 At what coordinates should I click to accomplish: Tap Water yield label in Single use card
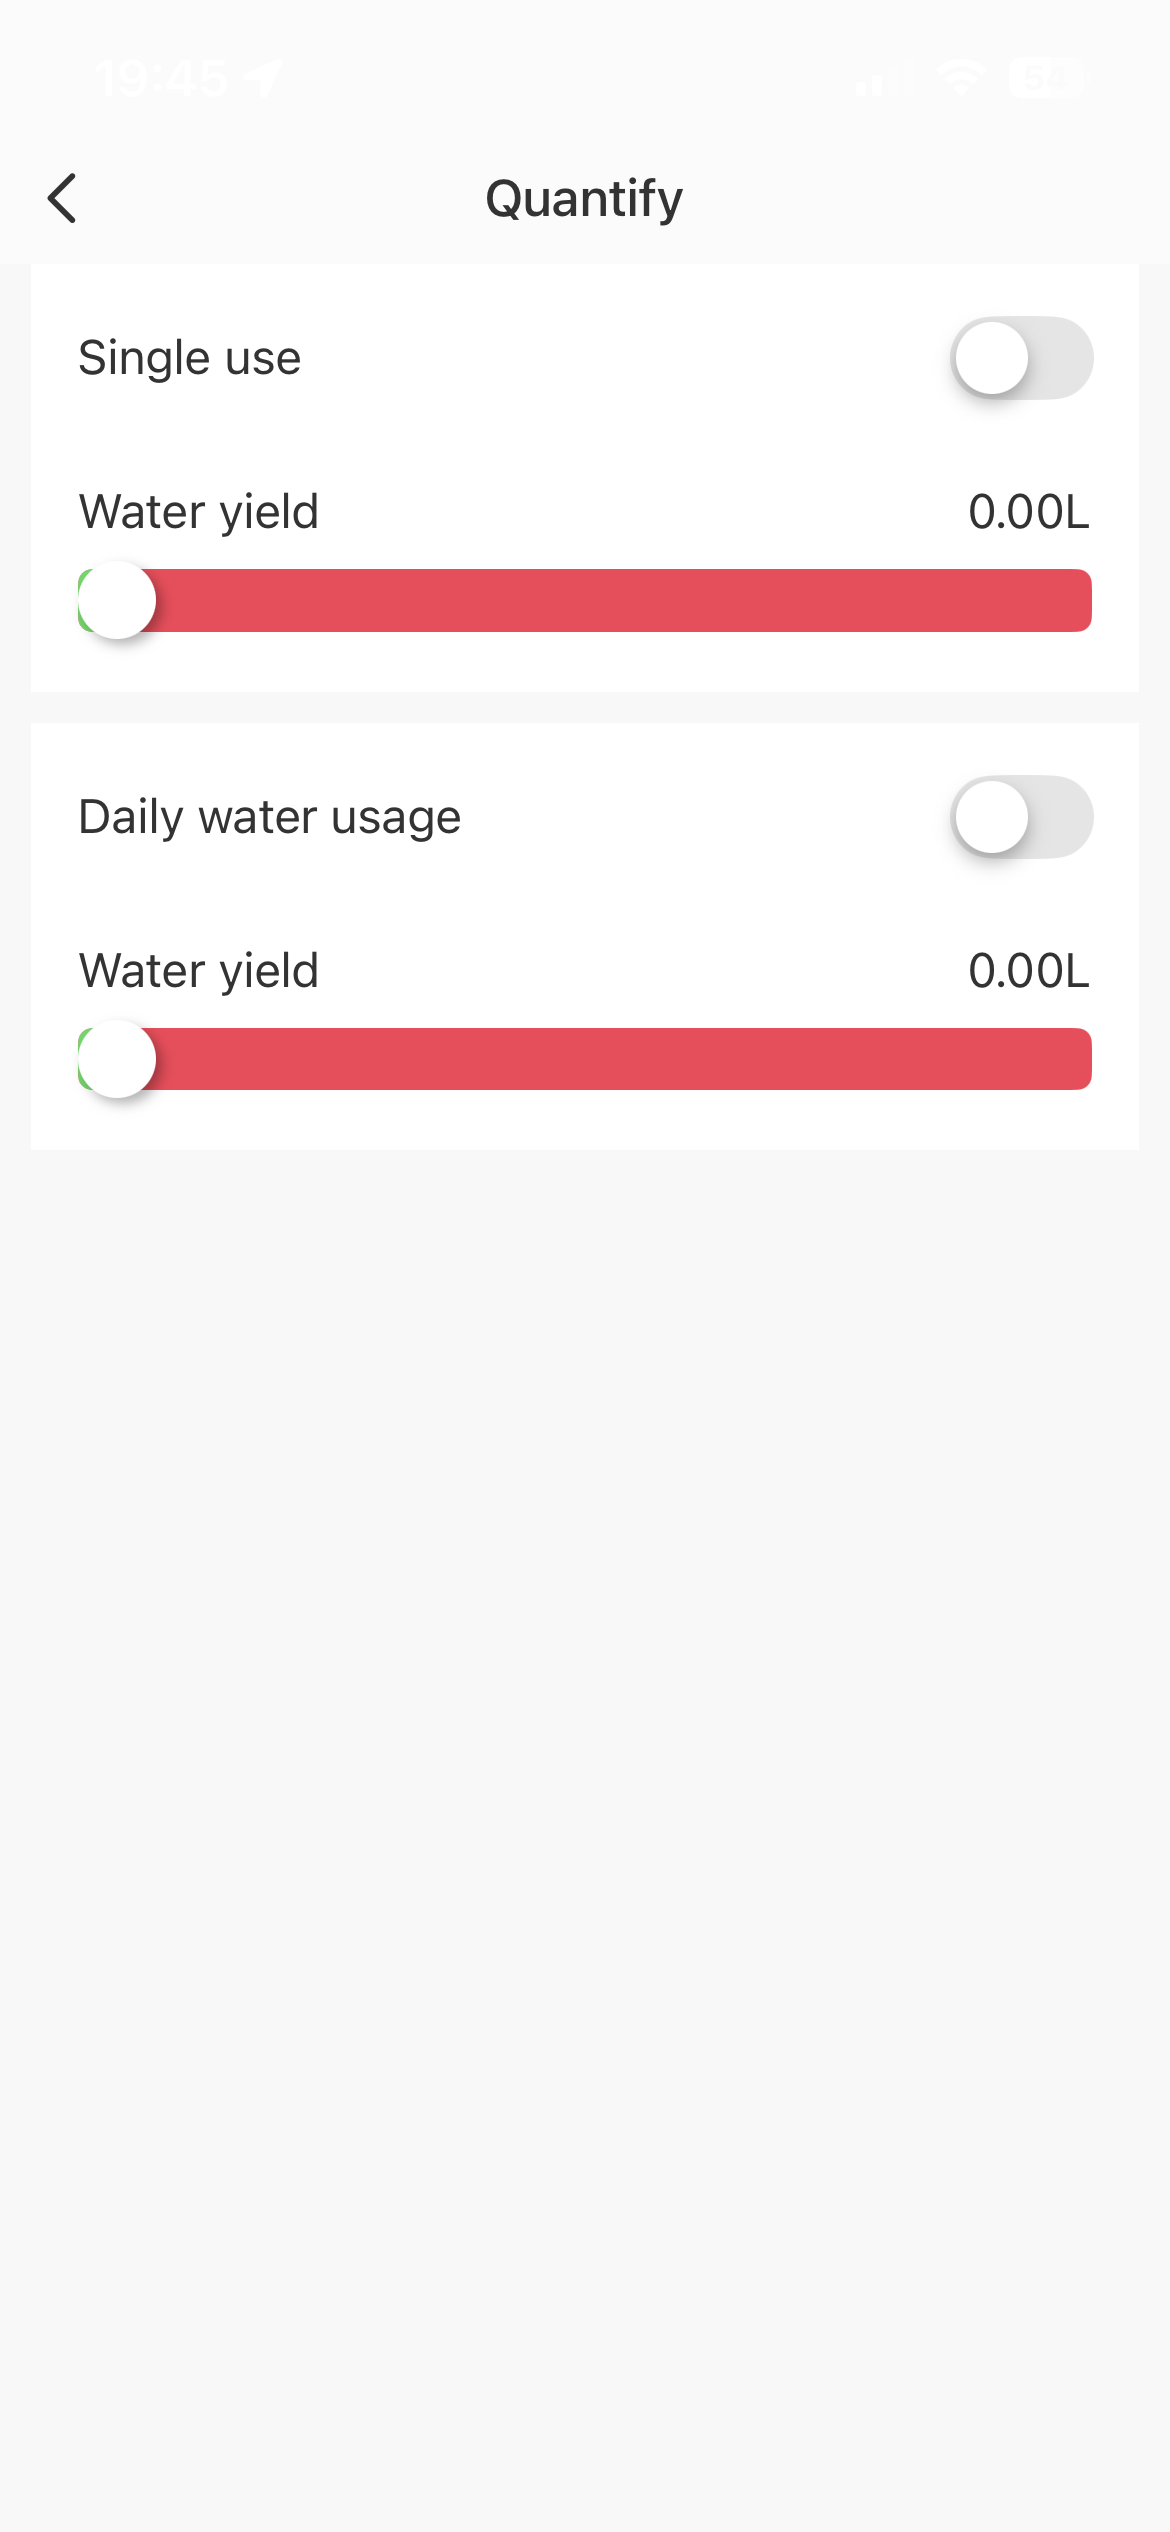click(199, 512)
